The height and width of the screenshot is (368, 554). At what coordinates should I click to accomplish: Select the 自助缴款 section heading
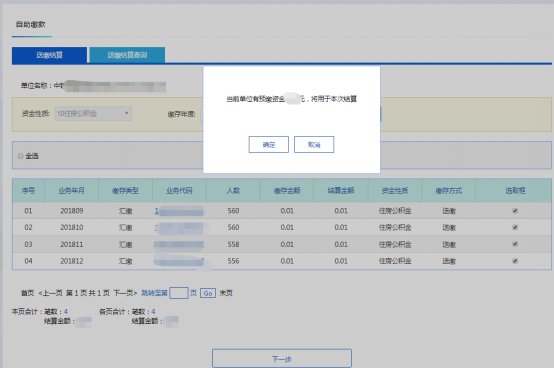coord(31,24)
